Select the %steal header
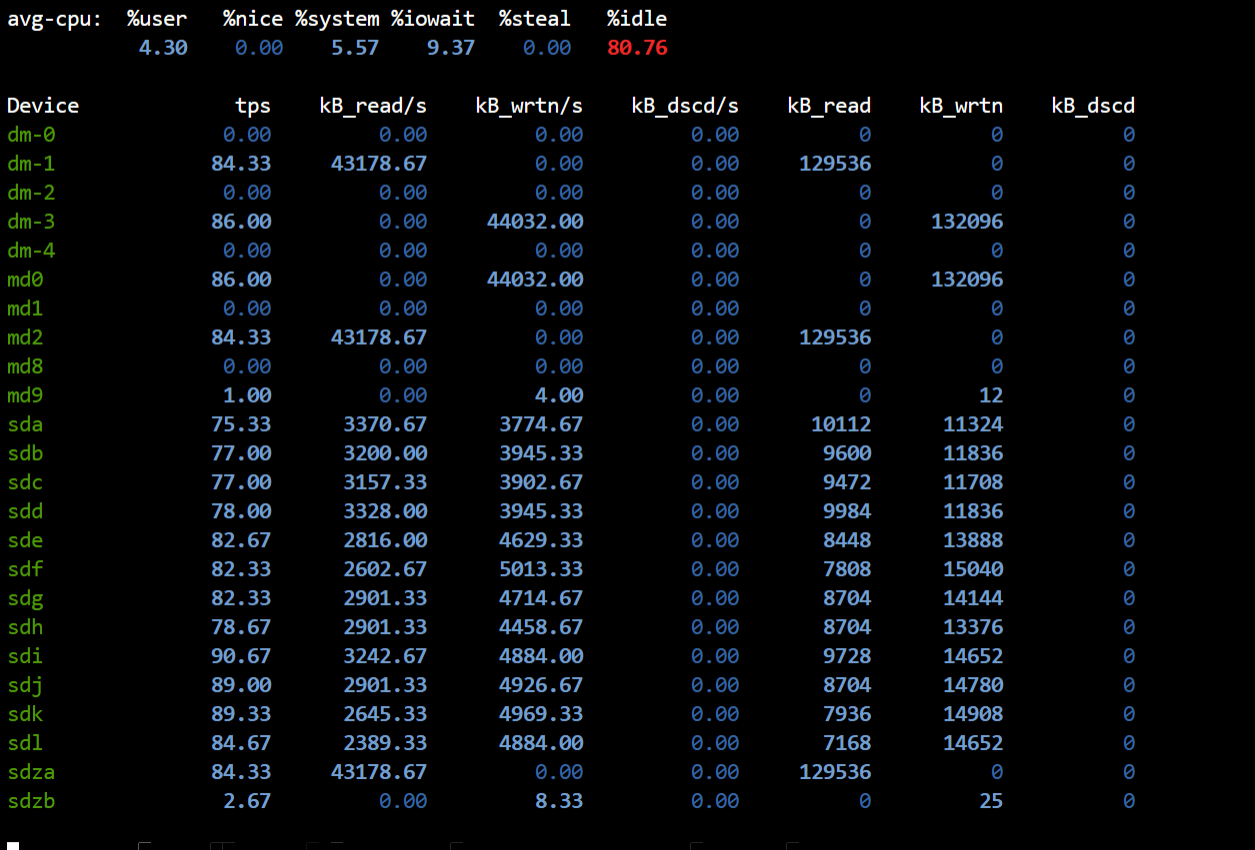 coord(535,19)
